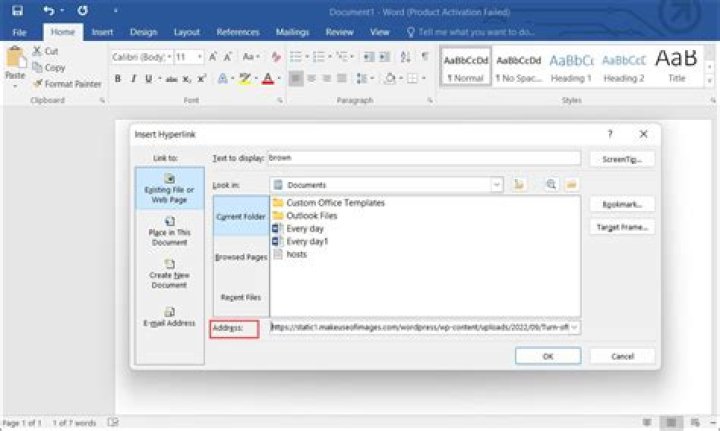The width and height of the screenshot is (720, 431).
Task: Expand the Address history dropdown
Action: [x=574, y=327]
